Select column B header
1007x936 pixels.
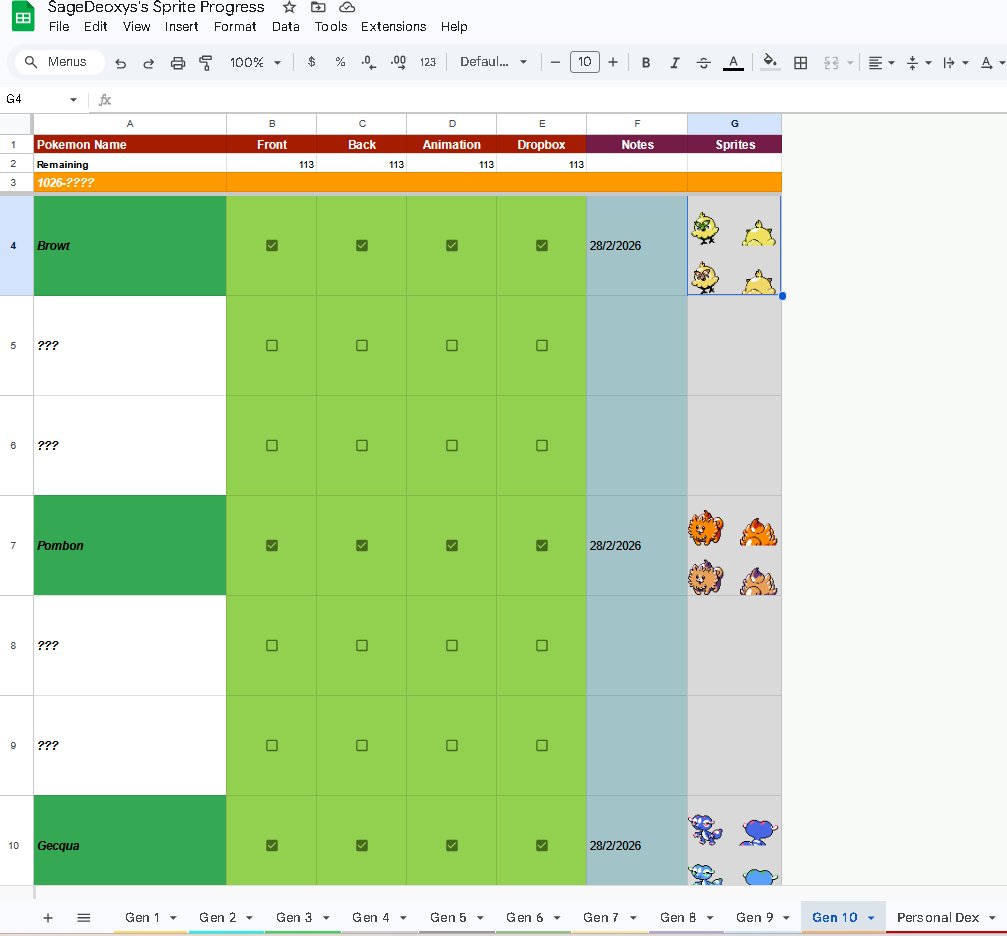click(272, 123)
